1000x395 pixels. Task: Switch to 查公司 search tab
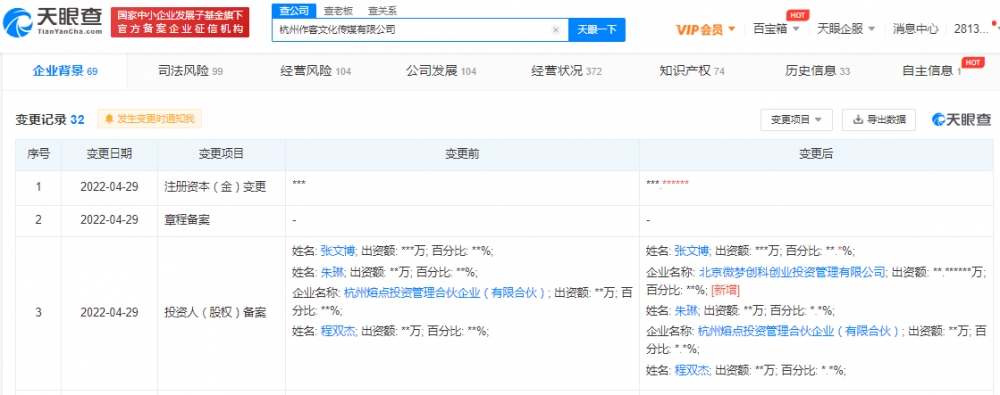[x=294, y=10]
